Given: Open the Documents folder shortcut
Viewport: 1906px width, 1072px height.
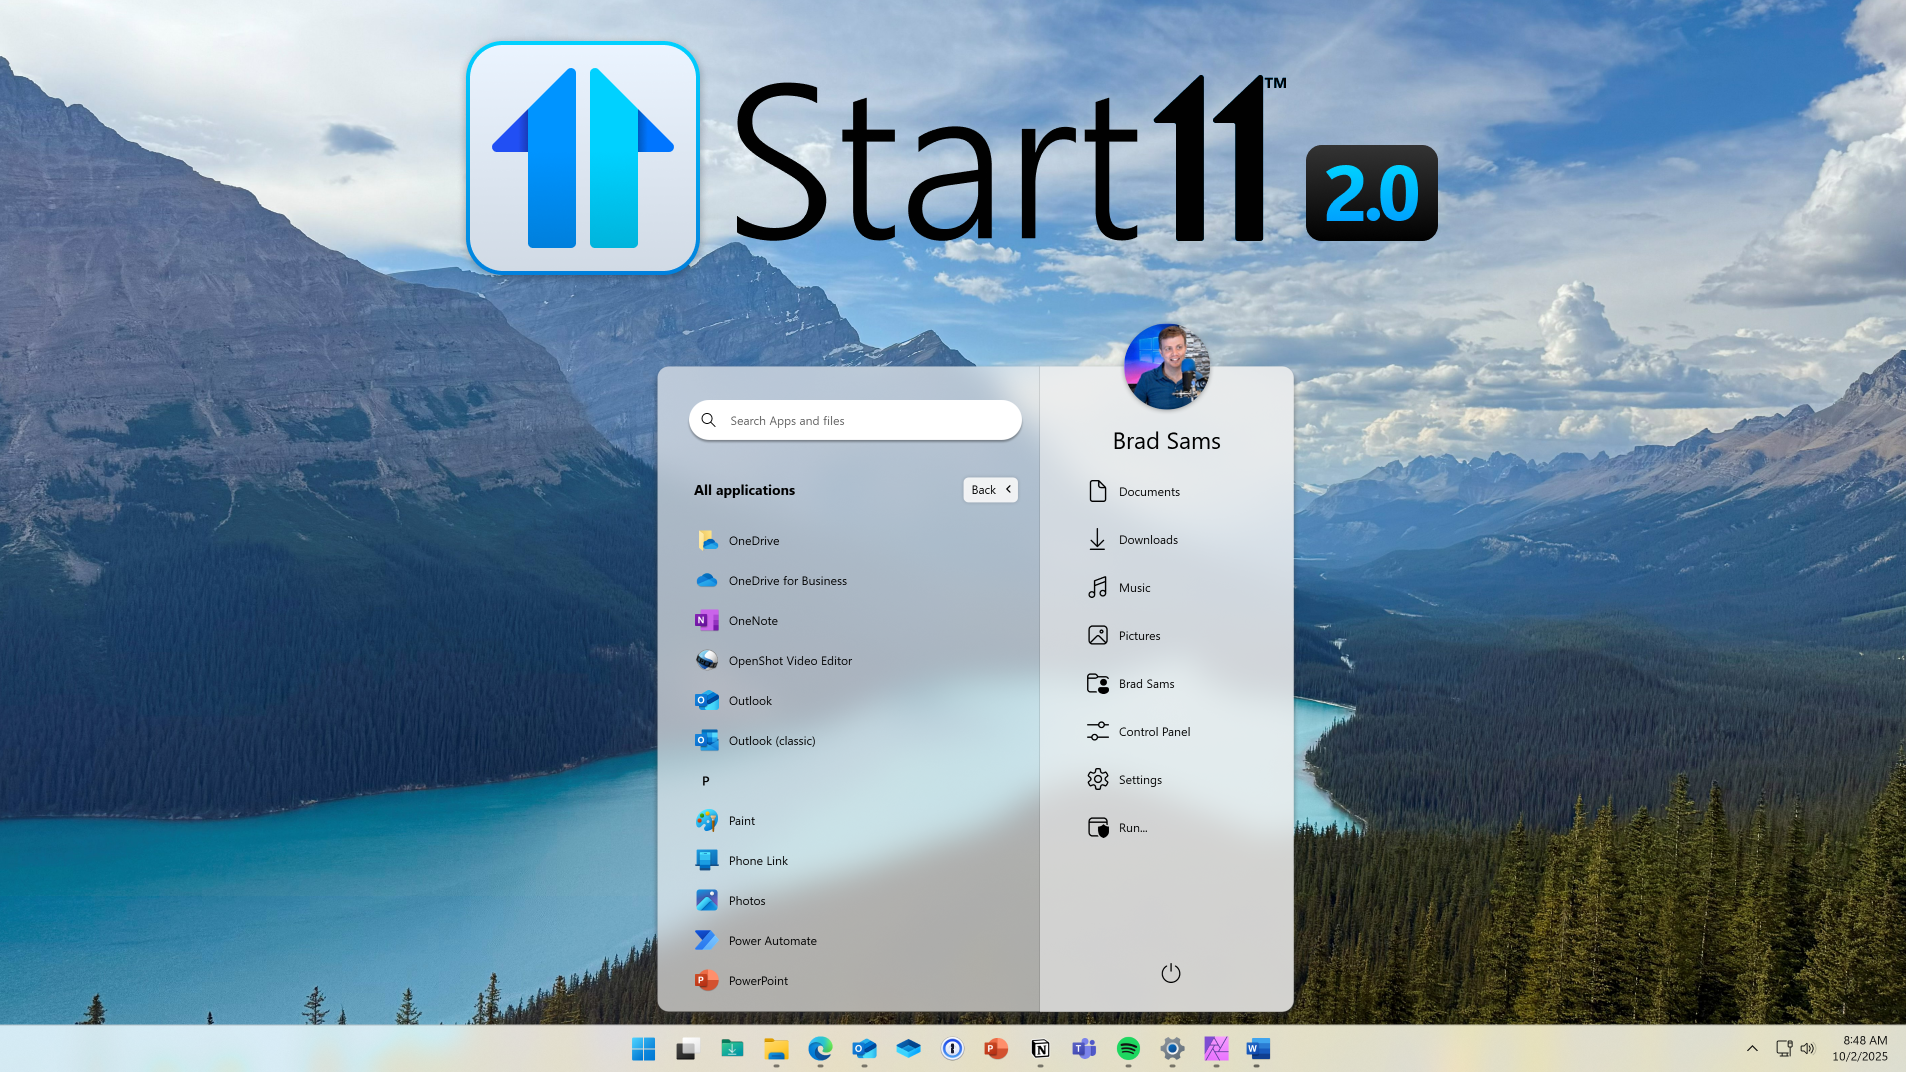Looking at the screenshot, I should 1148,492.
